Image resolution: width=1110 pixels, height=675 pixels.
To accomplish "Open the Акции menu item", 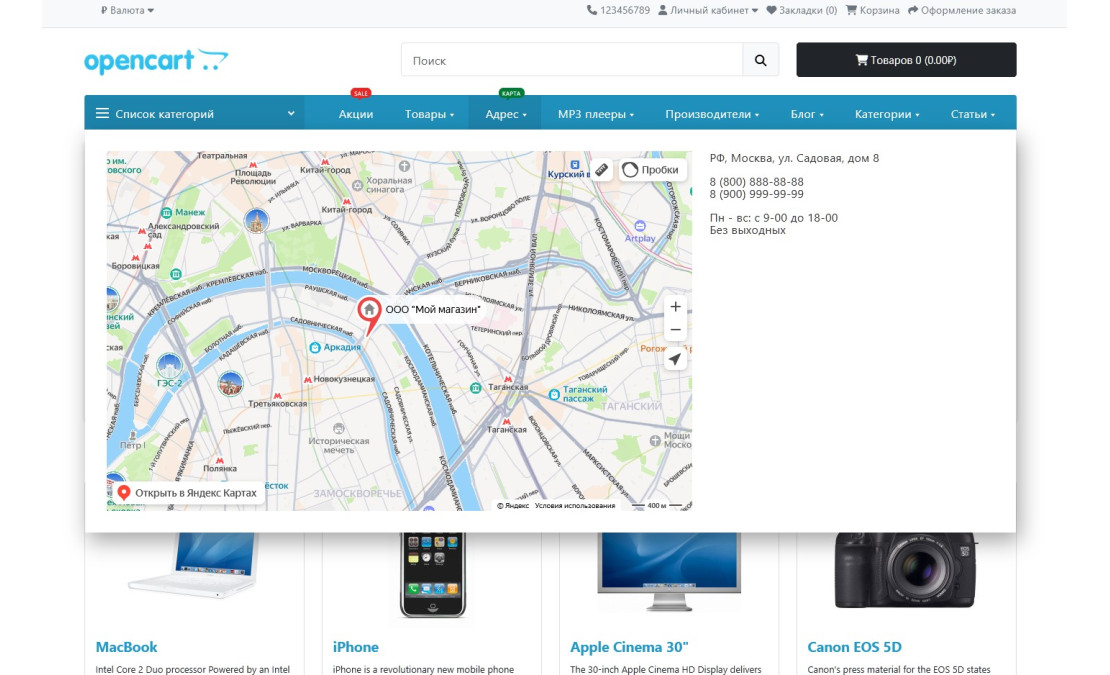I will (x=355, y=114).
